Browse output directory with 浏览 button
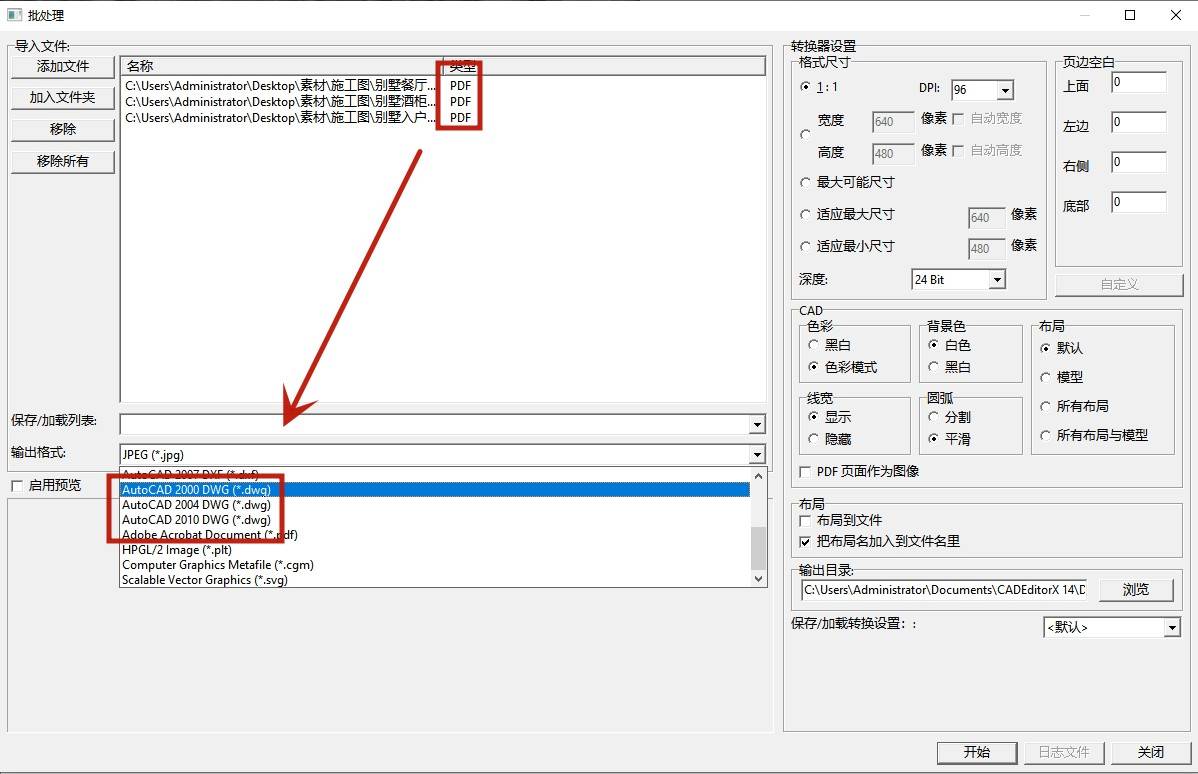1198x774 pixels. pos(1135,590)
